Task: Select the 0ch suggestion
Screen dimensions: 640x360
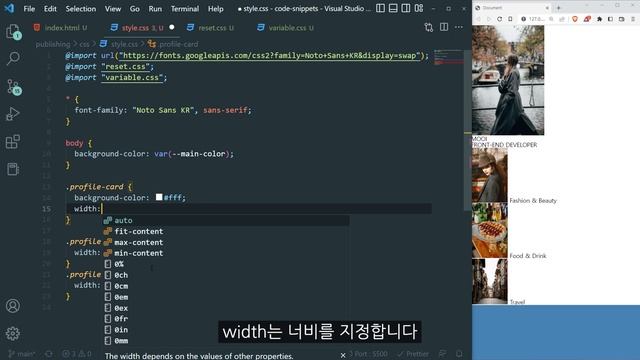Action: pos(226,275)
